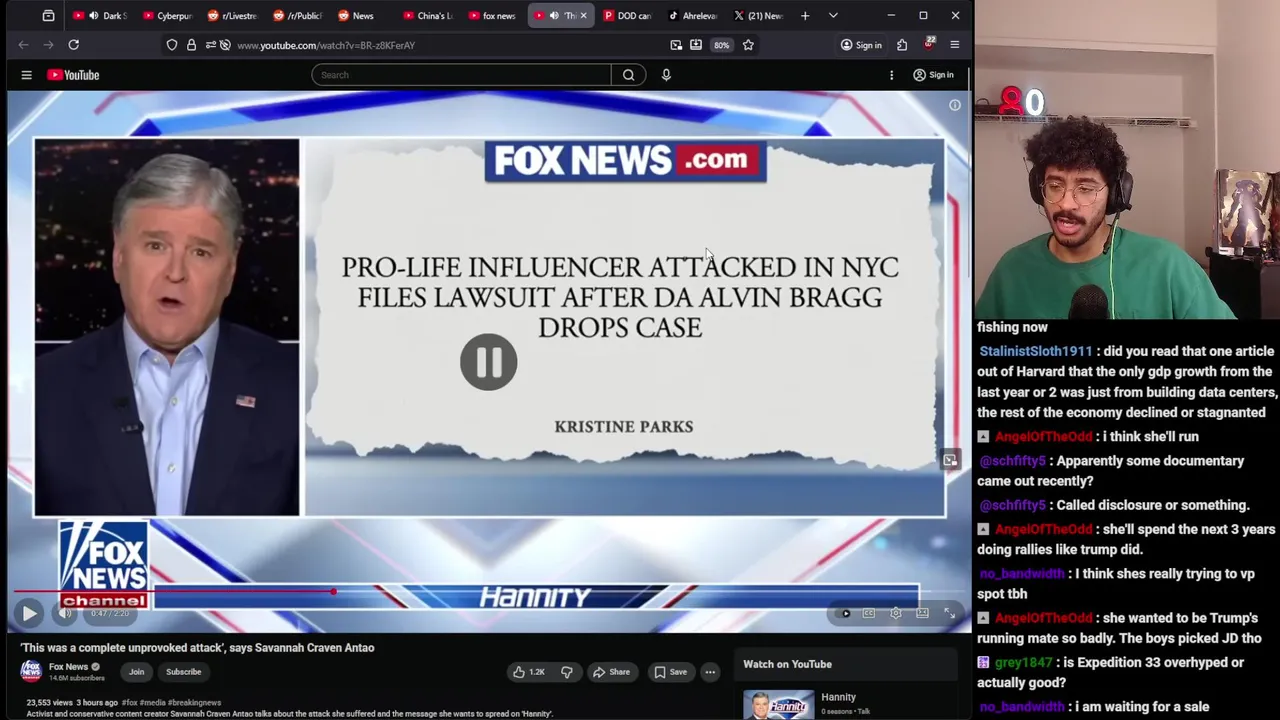Click browser account Sign in button

[861, 45]
